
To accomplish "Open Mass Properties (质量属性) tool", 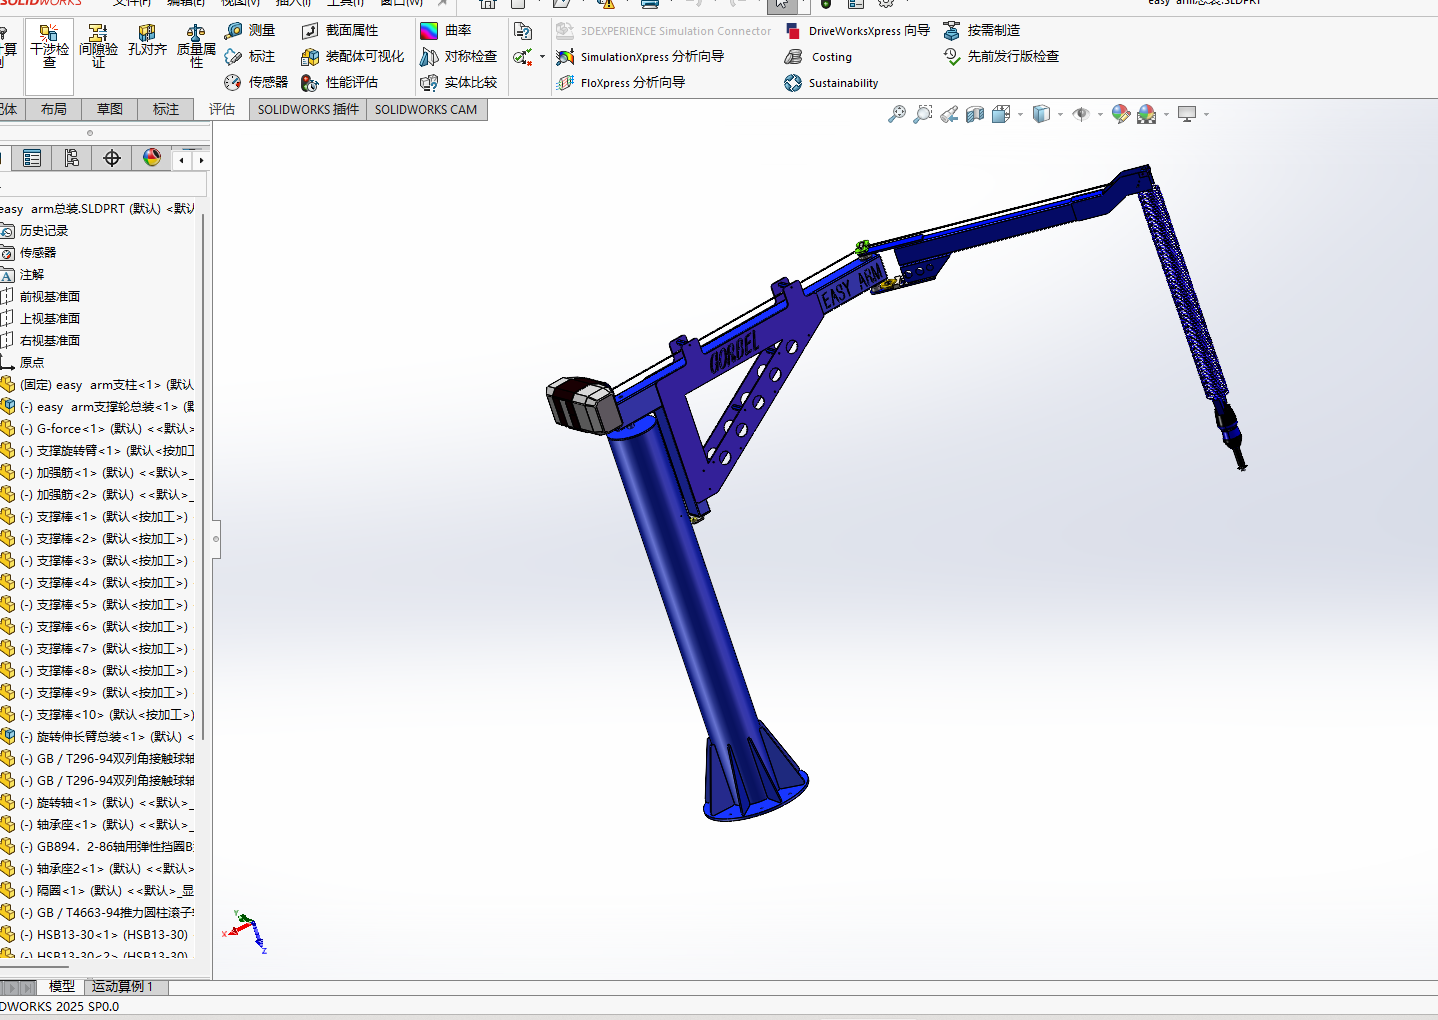I will point(196,48).
